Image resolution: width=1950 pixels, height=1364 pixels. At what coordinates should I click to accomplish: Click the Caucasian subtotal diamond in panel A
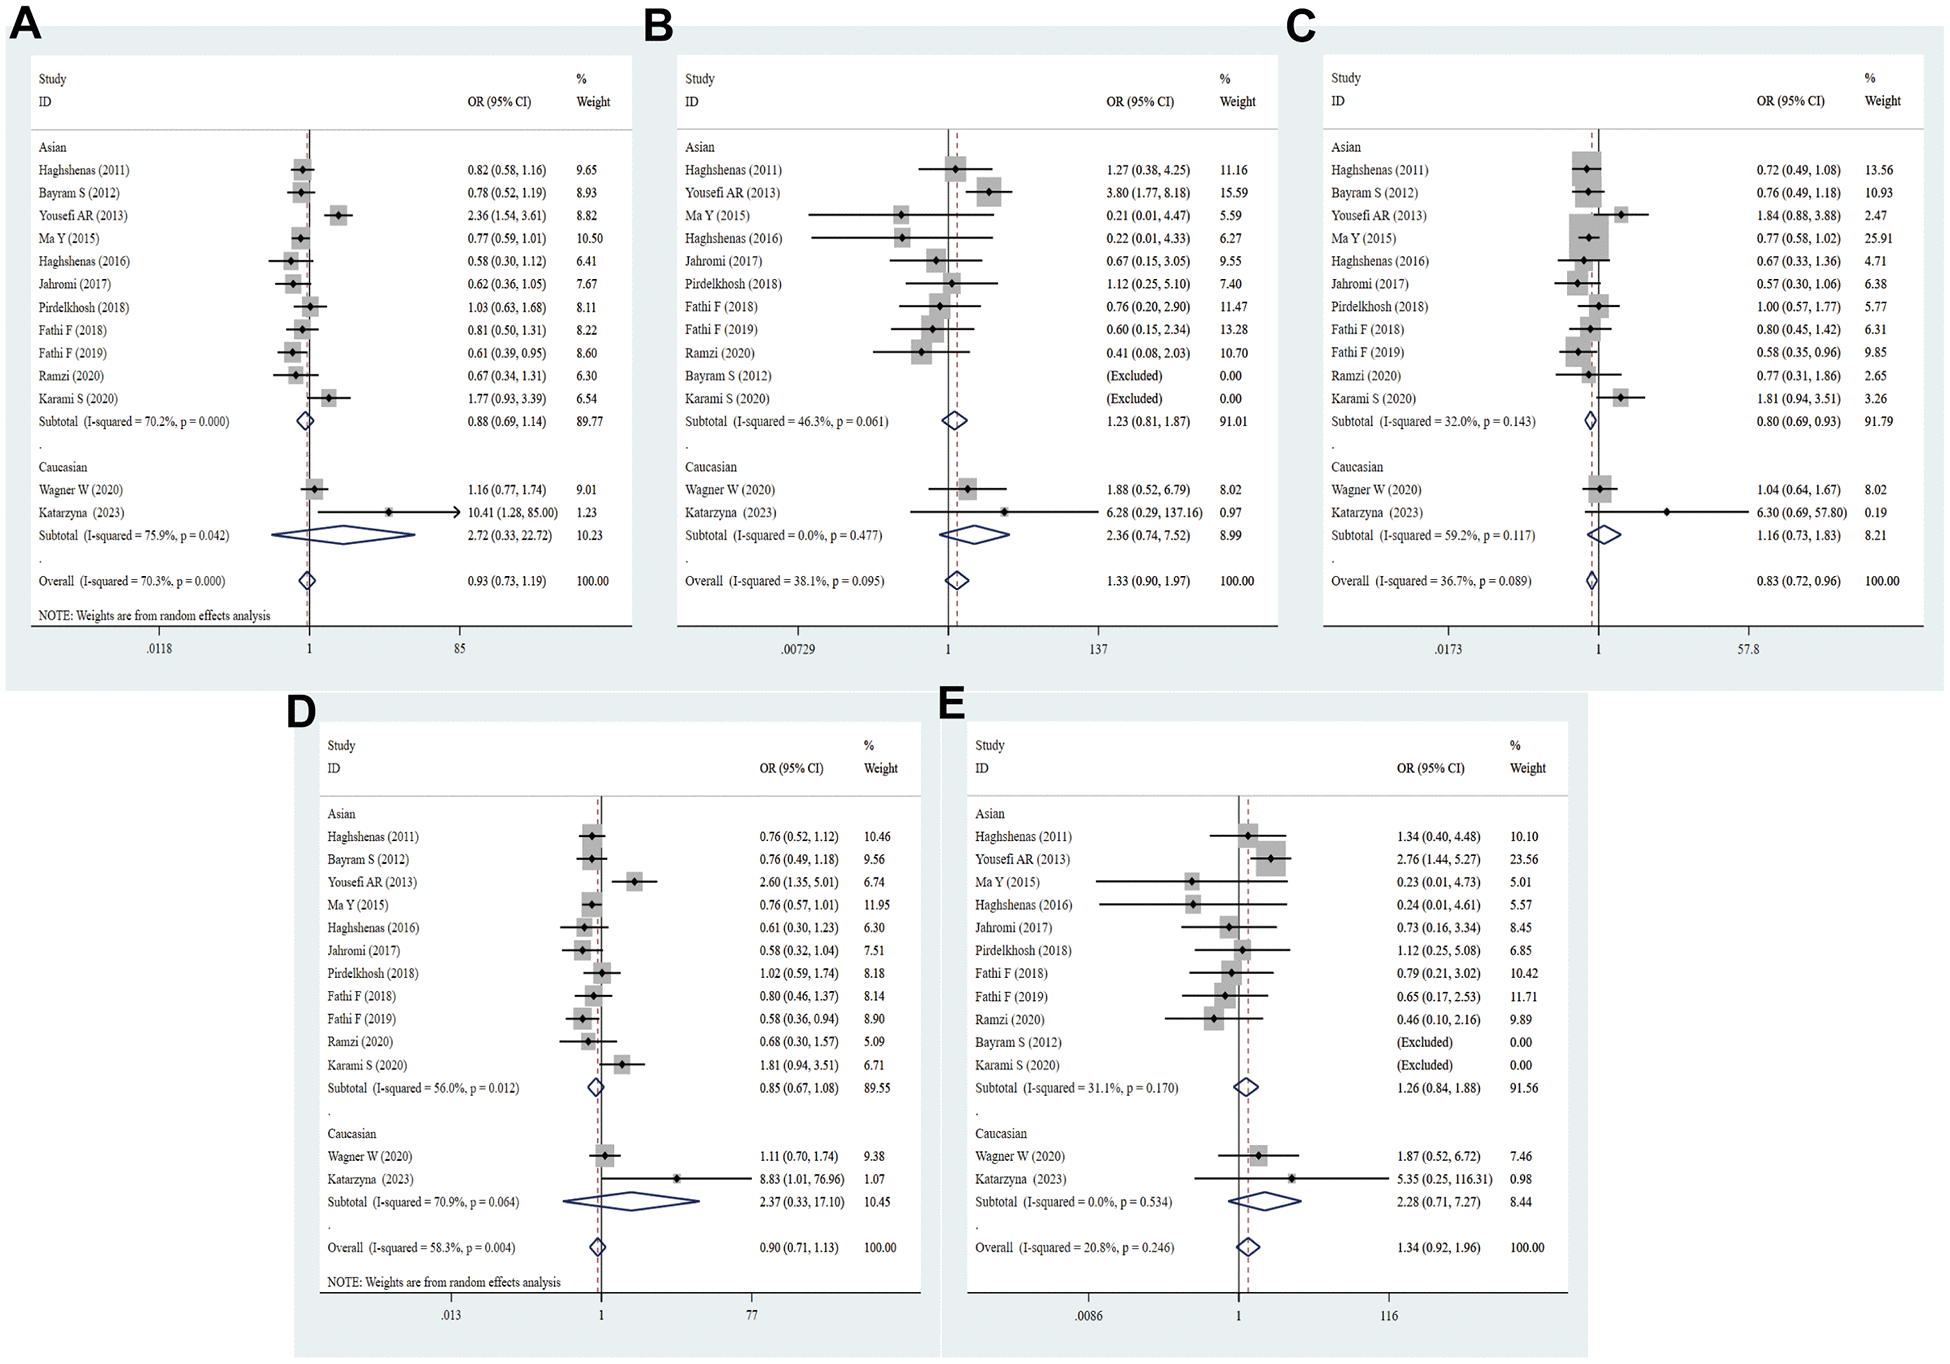pyautogui.click(x=343, y=535)
